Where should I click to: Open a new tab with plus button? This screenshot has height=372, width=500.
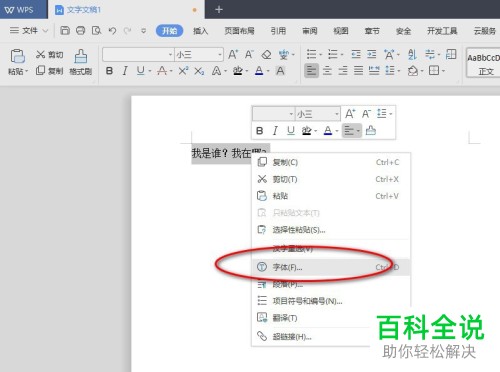(219, 10)
